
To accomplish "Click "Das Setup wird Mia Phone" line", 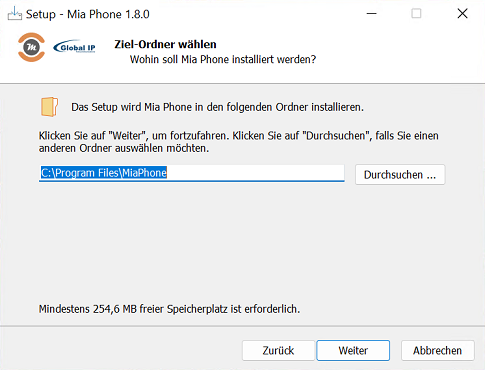I will click(217, 107).
